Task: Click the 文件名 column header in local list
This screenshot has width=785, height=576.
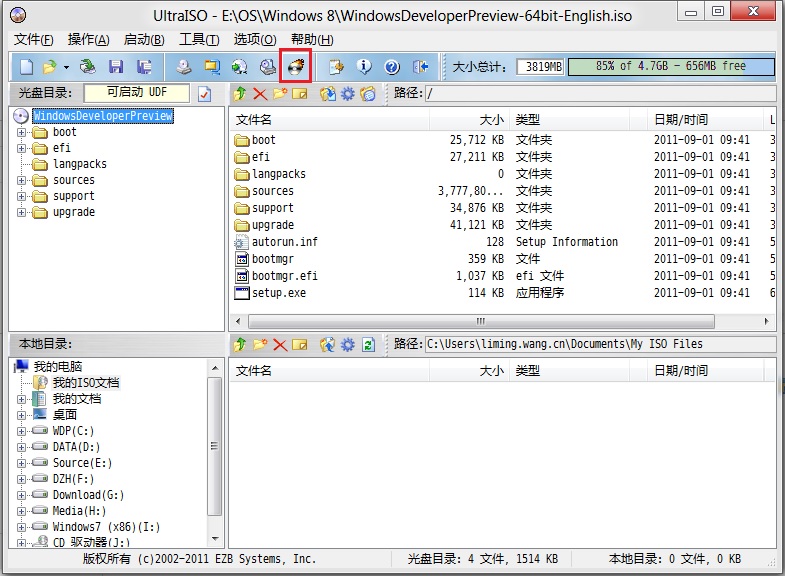Action: 329,371
